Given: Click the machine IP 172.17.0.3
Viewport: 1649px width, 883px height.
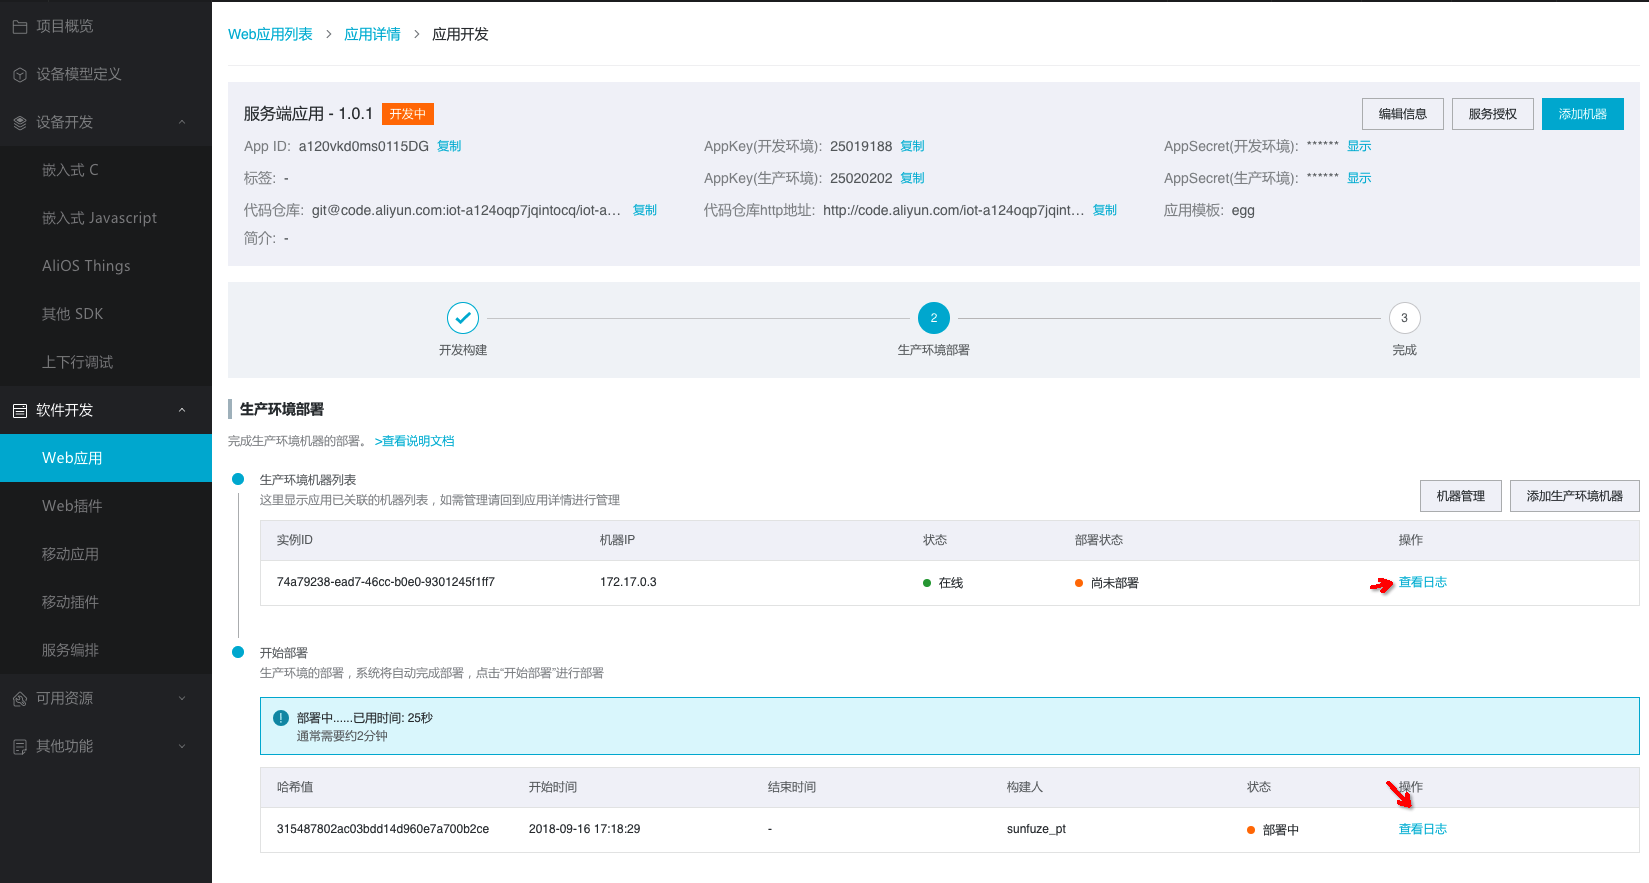Looking at the screenshot, I should pos(628,582).
